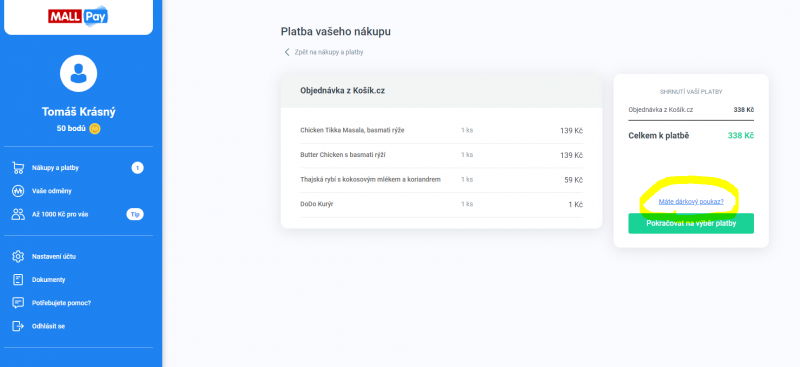This screenshot has height=367, width=800.
Task: Click 139 Kč price of Chicken Tikka Masala
Action: pos(571,131)
